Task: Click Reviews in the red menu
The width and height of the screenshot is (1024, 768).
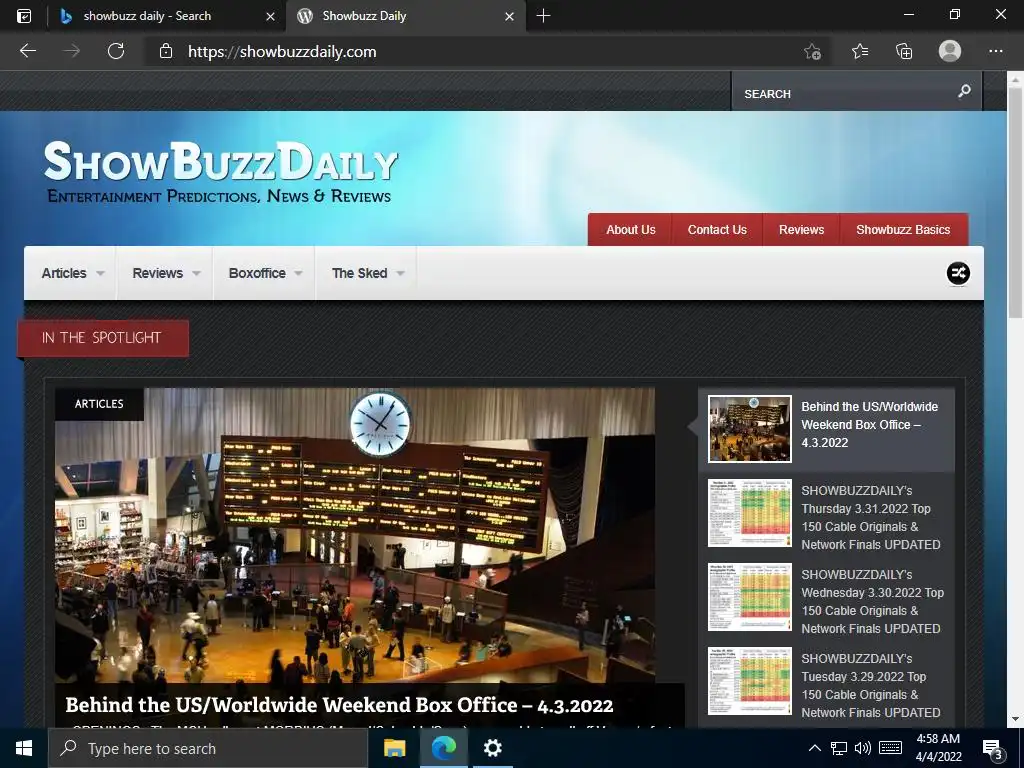Action: [801, 230]
